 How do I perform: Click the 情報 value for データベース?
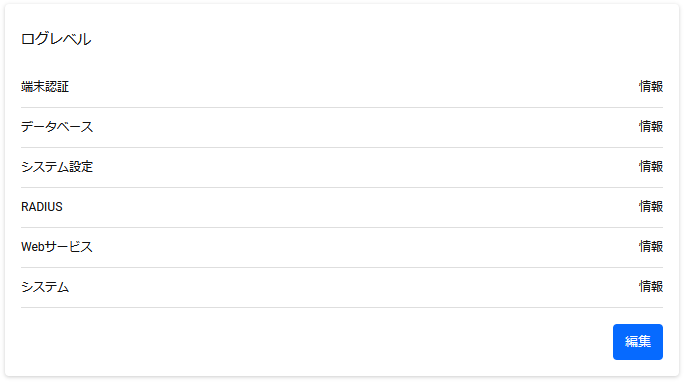click(x=651, y=126)
